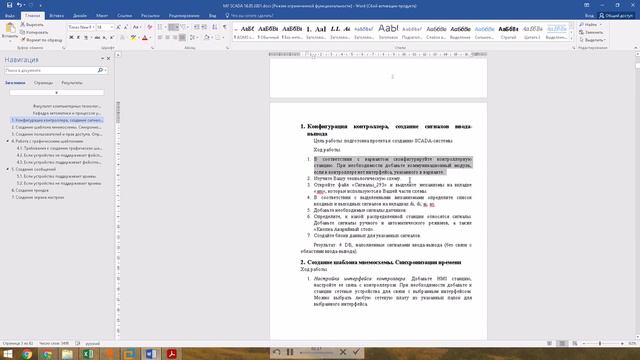Screen dimensions: 640x360
Task: Click Заменить (replace) button
Action: [x=591, y=32]
